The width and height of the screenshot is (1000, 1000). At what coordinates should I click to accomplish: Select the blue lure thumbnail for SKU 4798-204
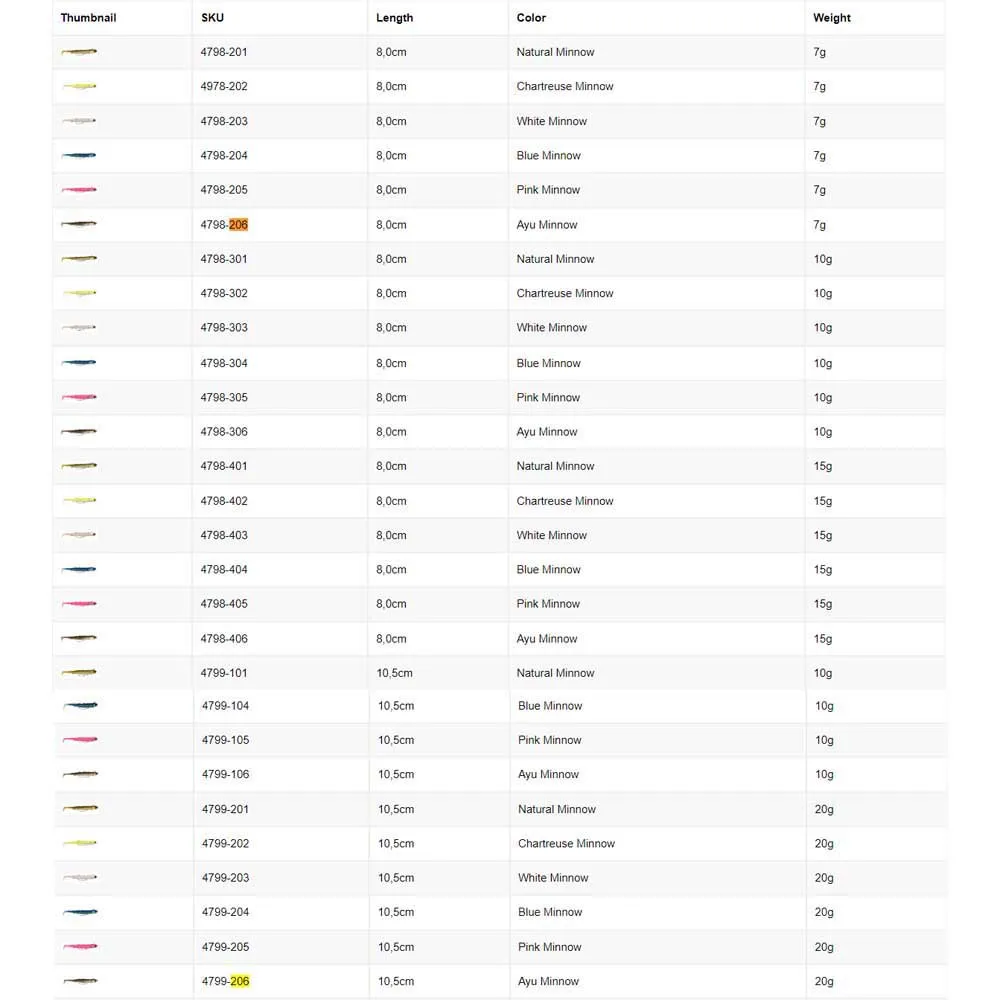coord(79,156)
